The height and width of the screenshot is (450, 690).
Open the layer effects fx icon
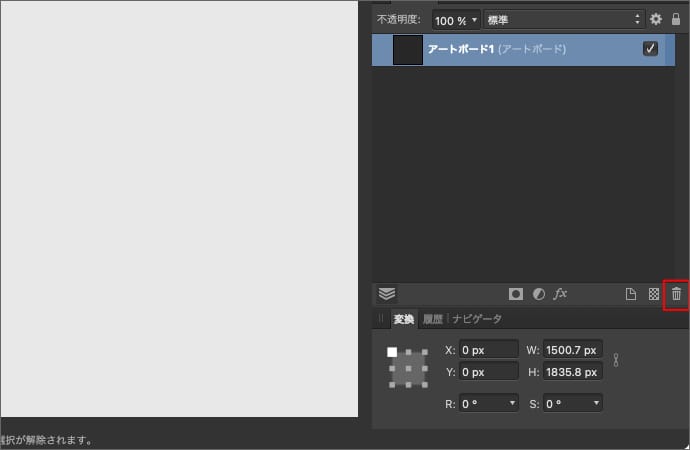561,294
